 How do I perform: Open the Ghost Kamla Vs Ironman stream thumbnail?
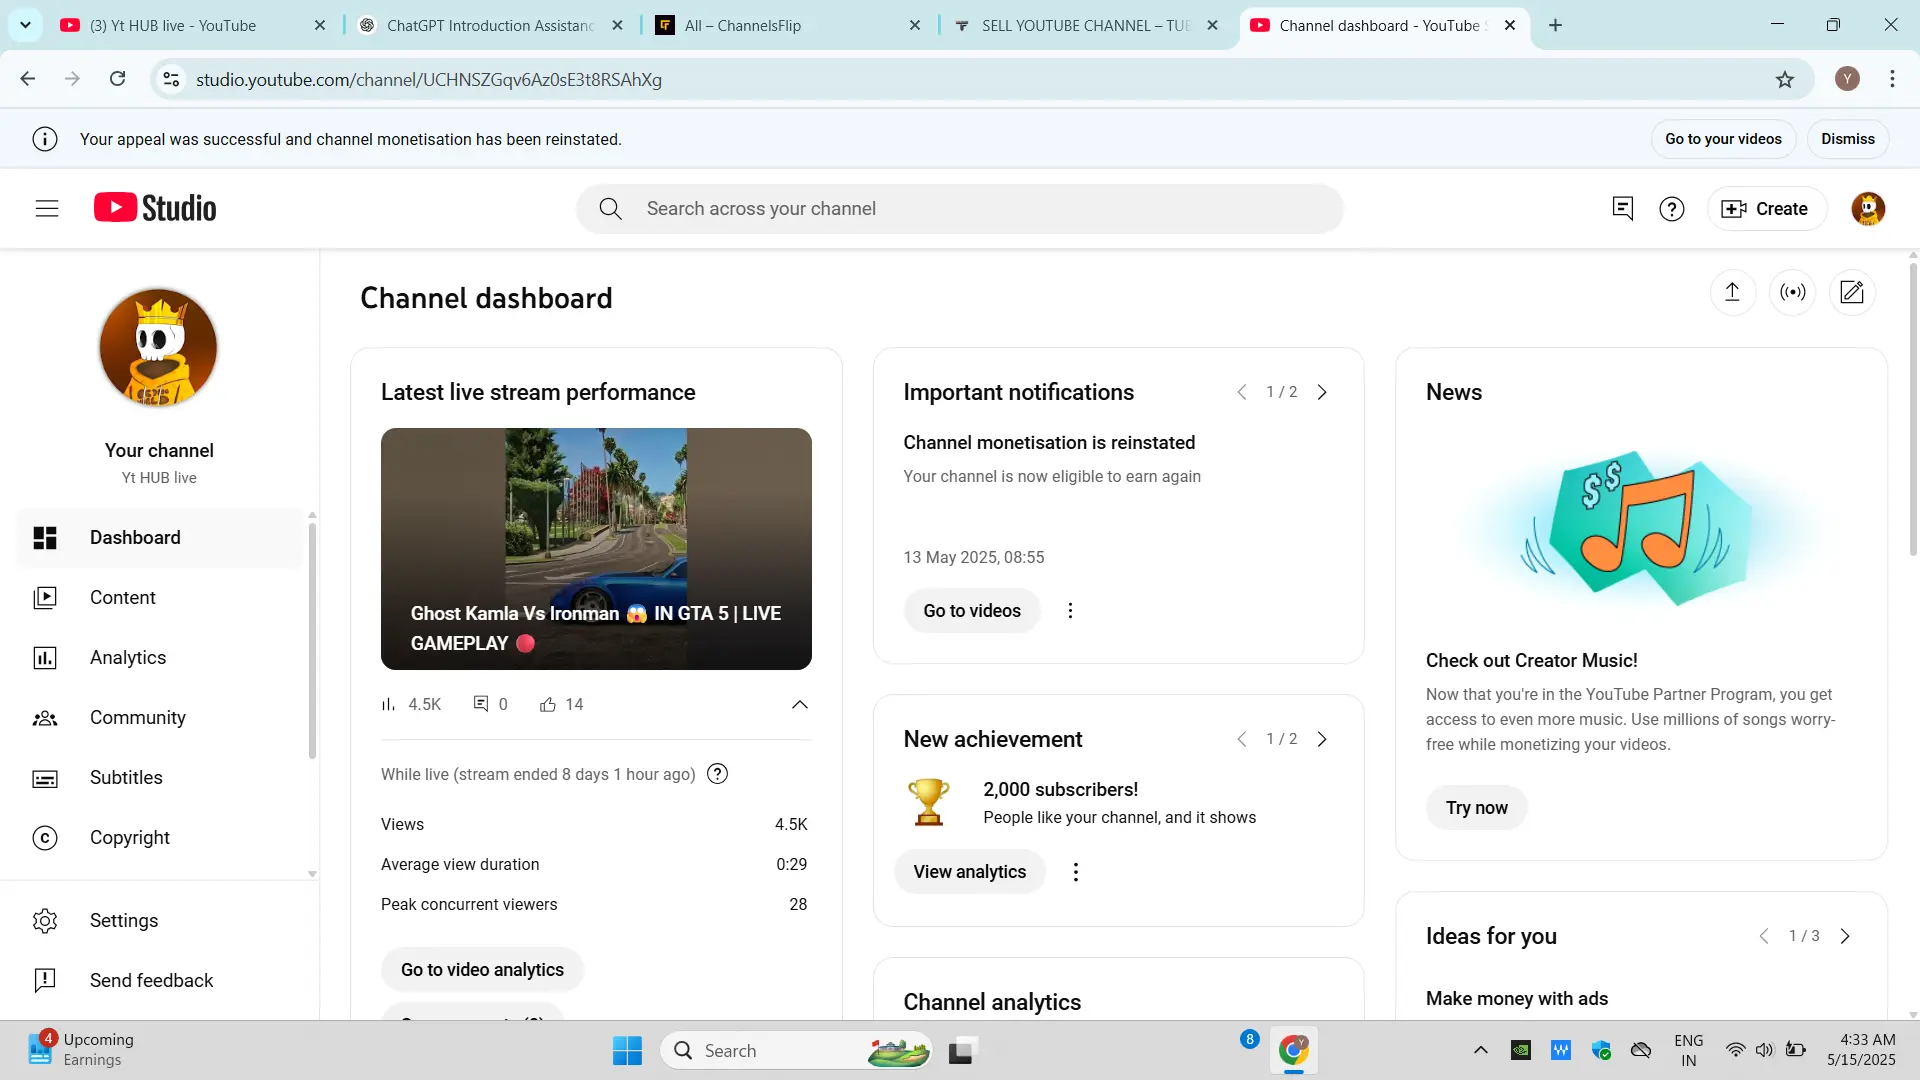(596, 549)
